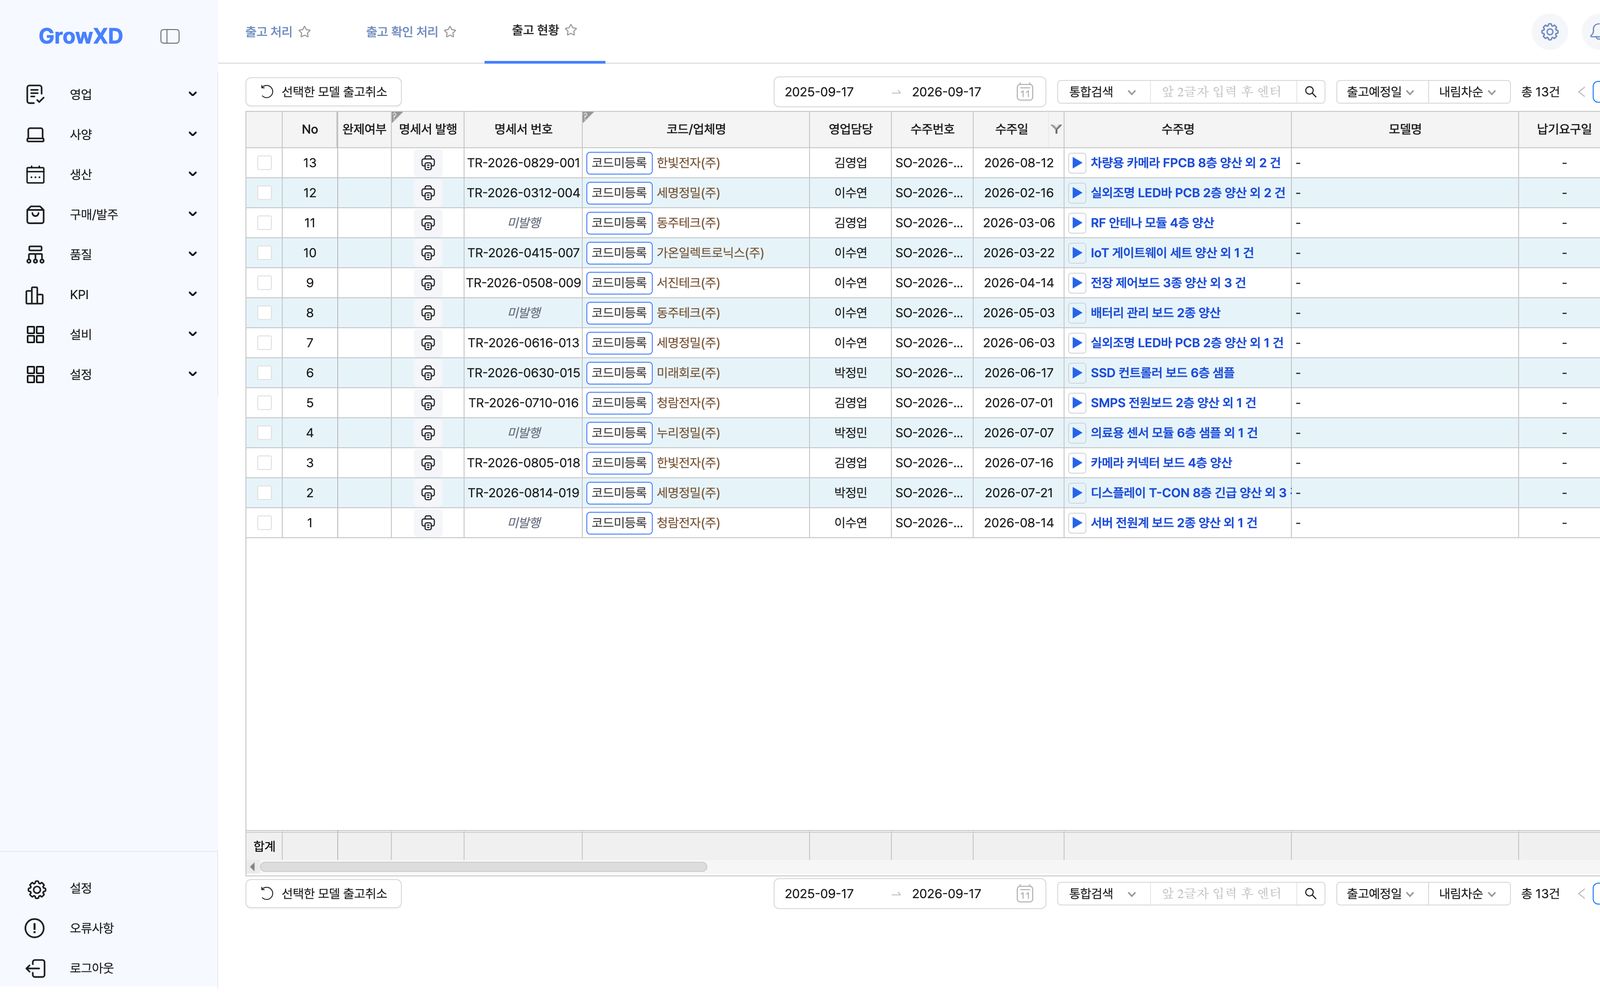Open the top 출고예정일 sort dropdown
Viewport: 1600px width, 1000px height.
[1380, 92]
